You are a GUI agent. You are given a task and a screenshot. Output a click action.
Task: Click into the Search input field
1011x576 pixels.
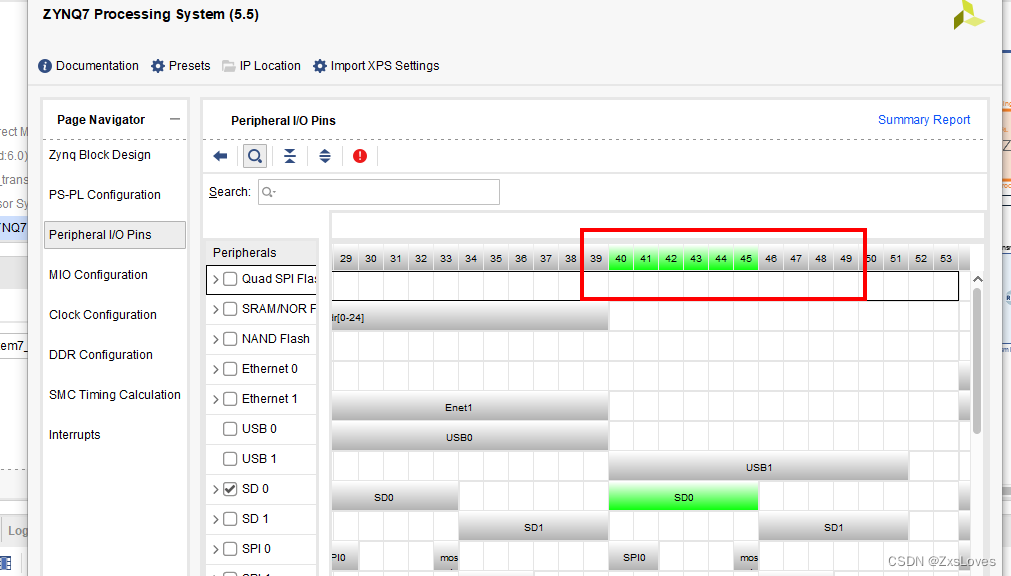coord(379,192)
